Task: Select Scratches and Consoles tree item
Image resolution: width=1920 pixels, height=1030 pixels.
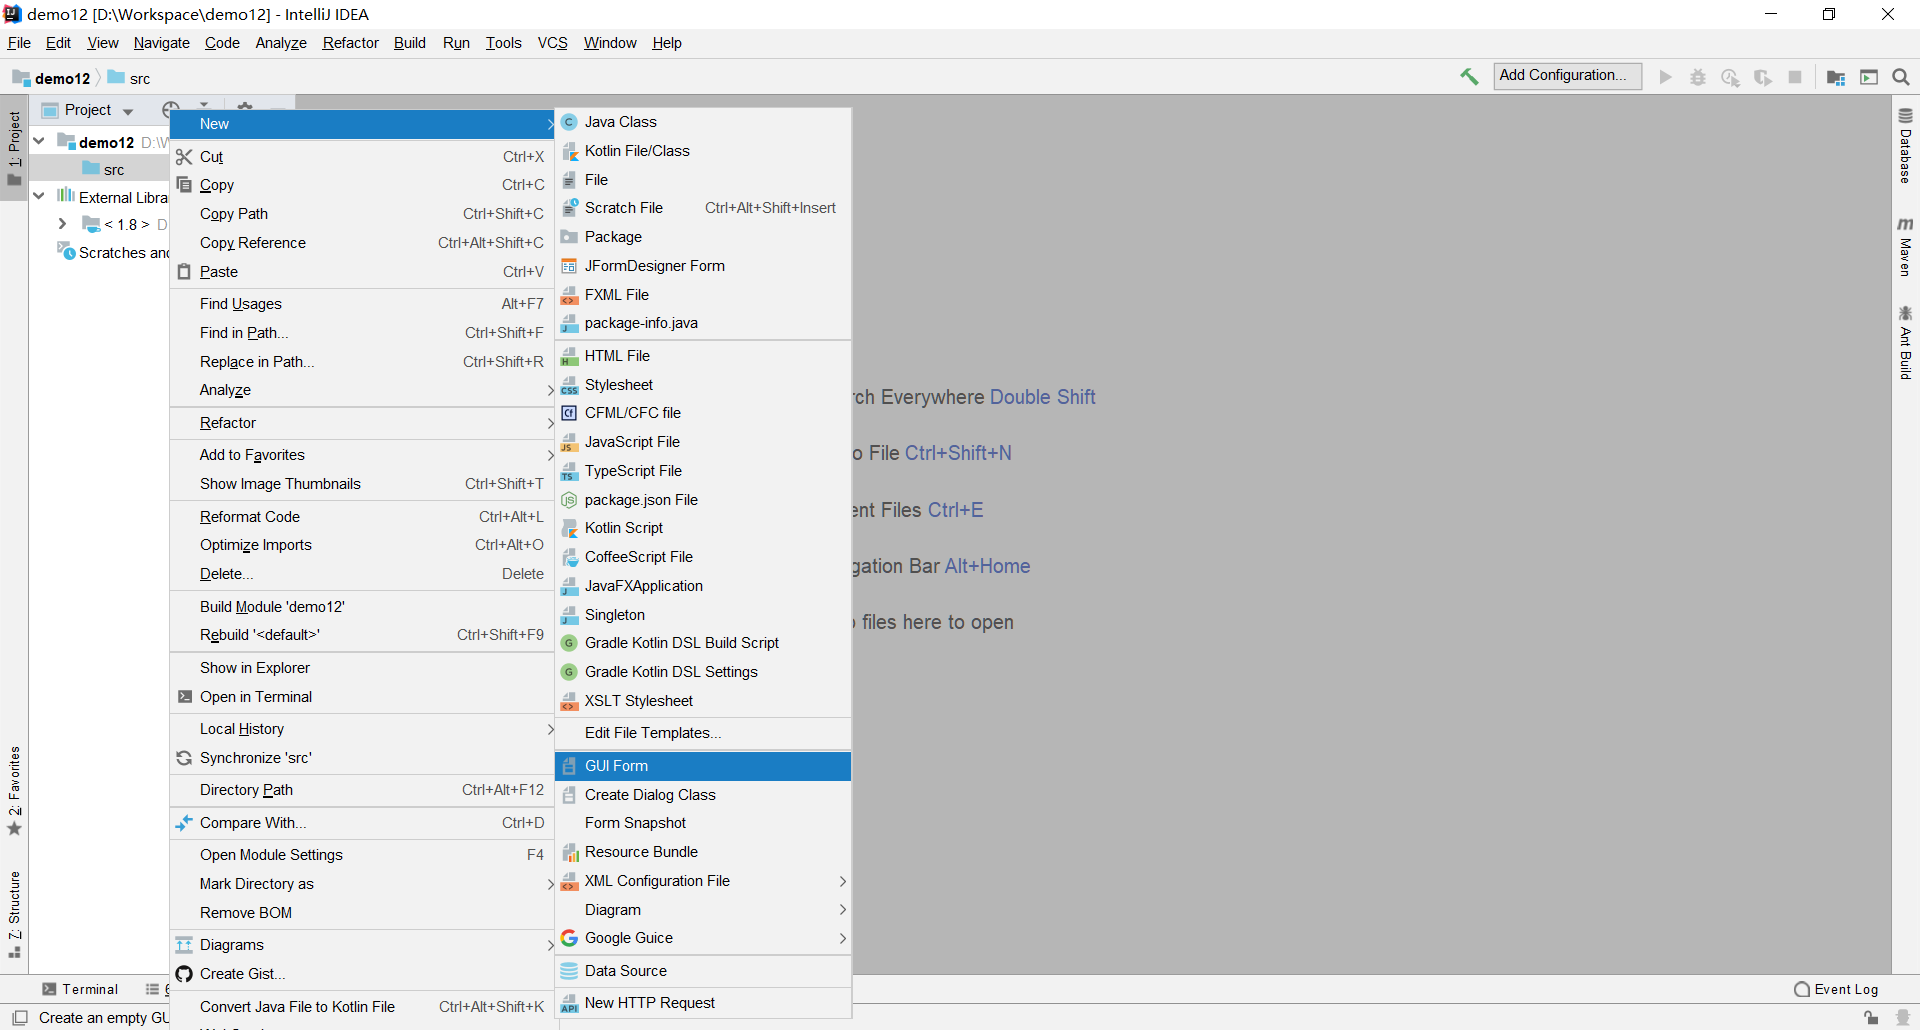Action: click(113, 252)
